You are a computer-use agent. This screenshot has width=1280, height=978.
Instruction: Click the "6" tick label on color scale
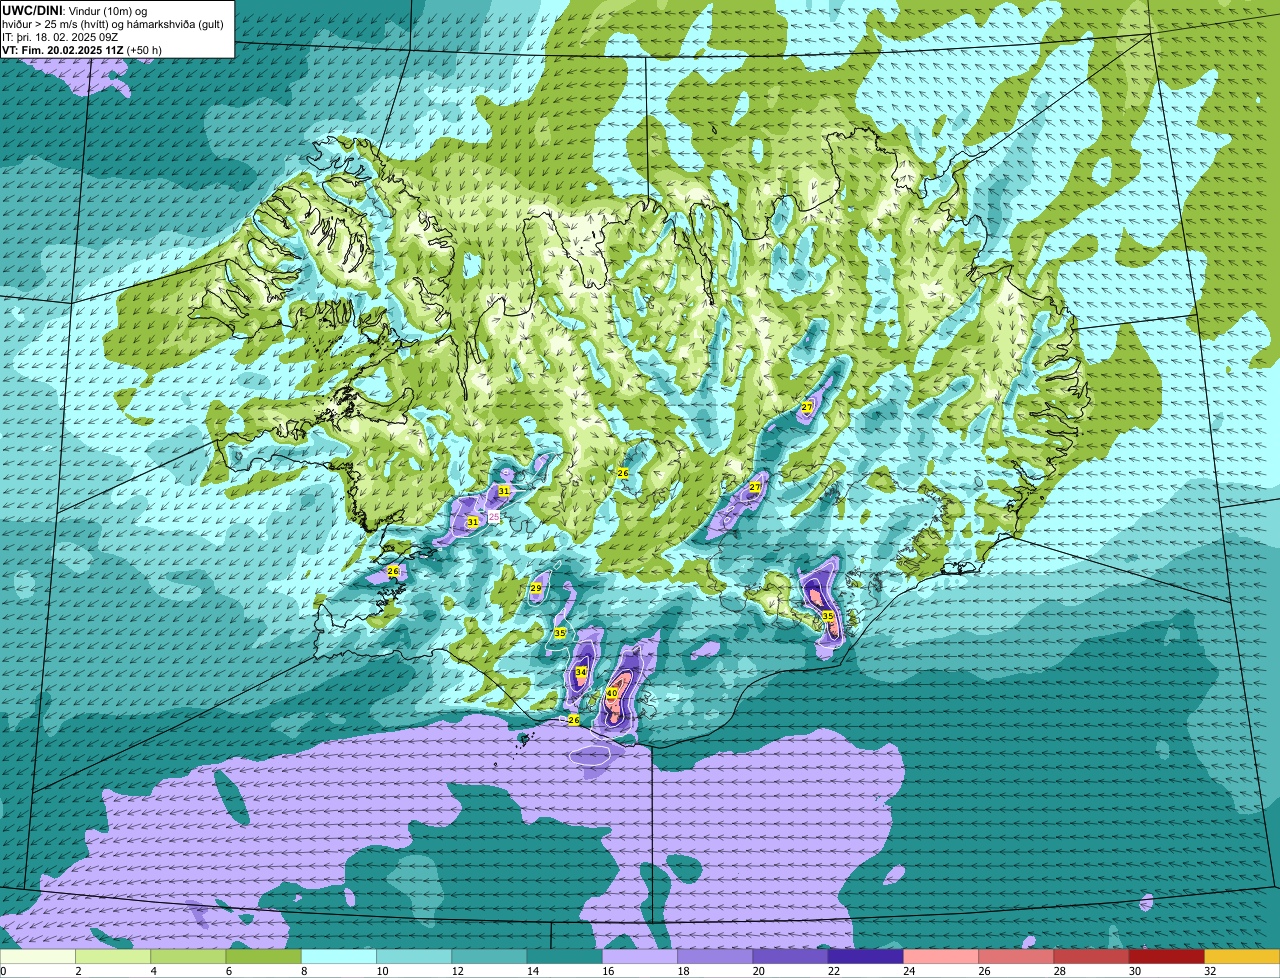click(x=227, y=971)
